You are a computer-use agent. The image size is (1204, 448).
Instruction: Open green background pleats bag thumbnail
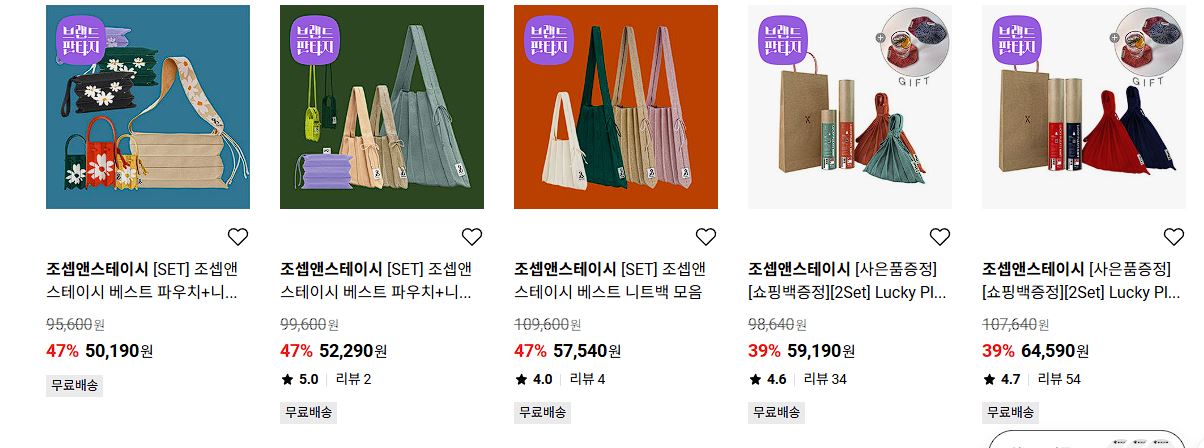(x=382, y=107)
